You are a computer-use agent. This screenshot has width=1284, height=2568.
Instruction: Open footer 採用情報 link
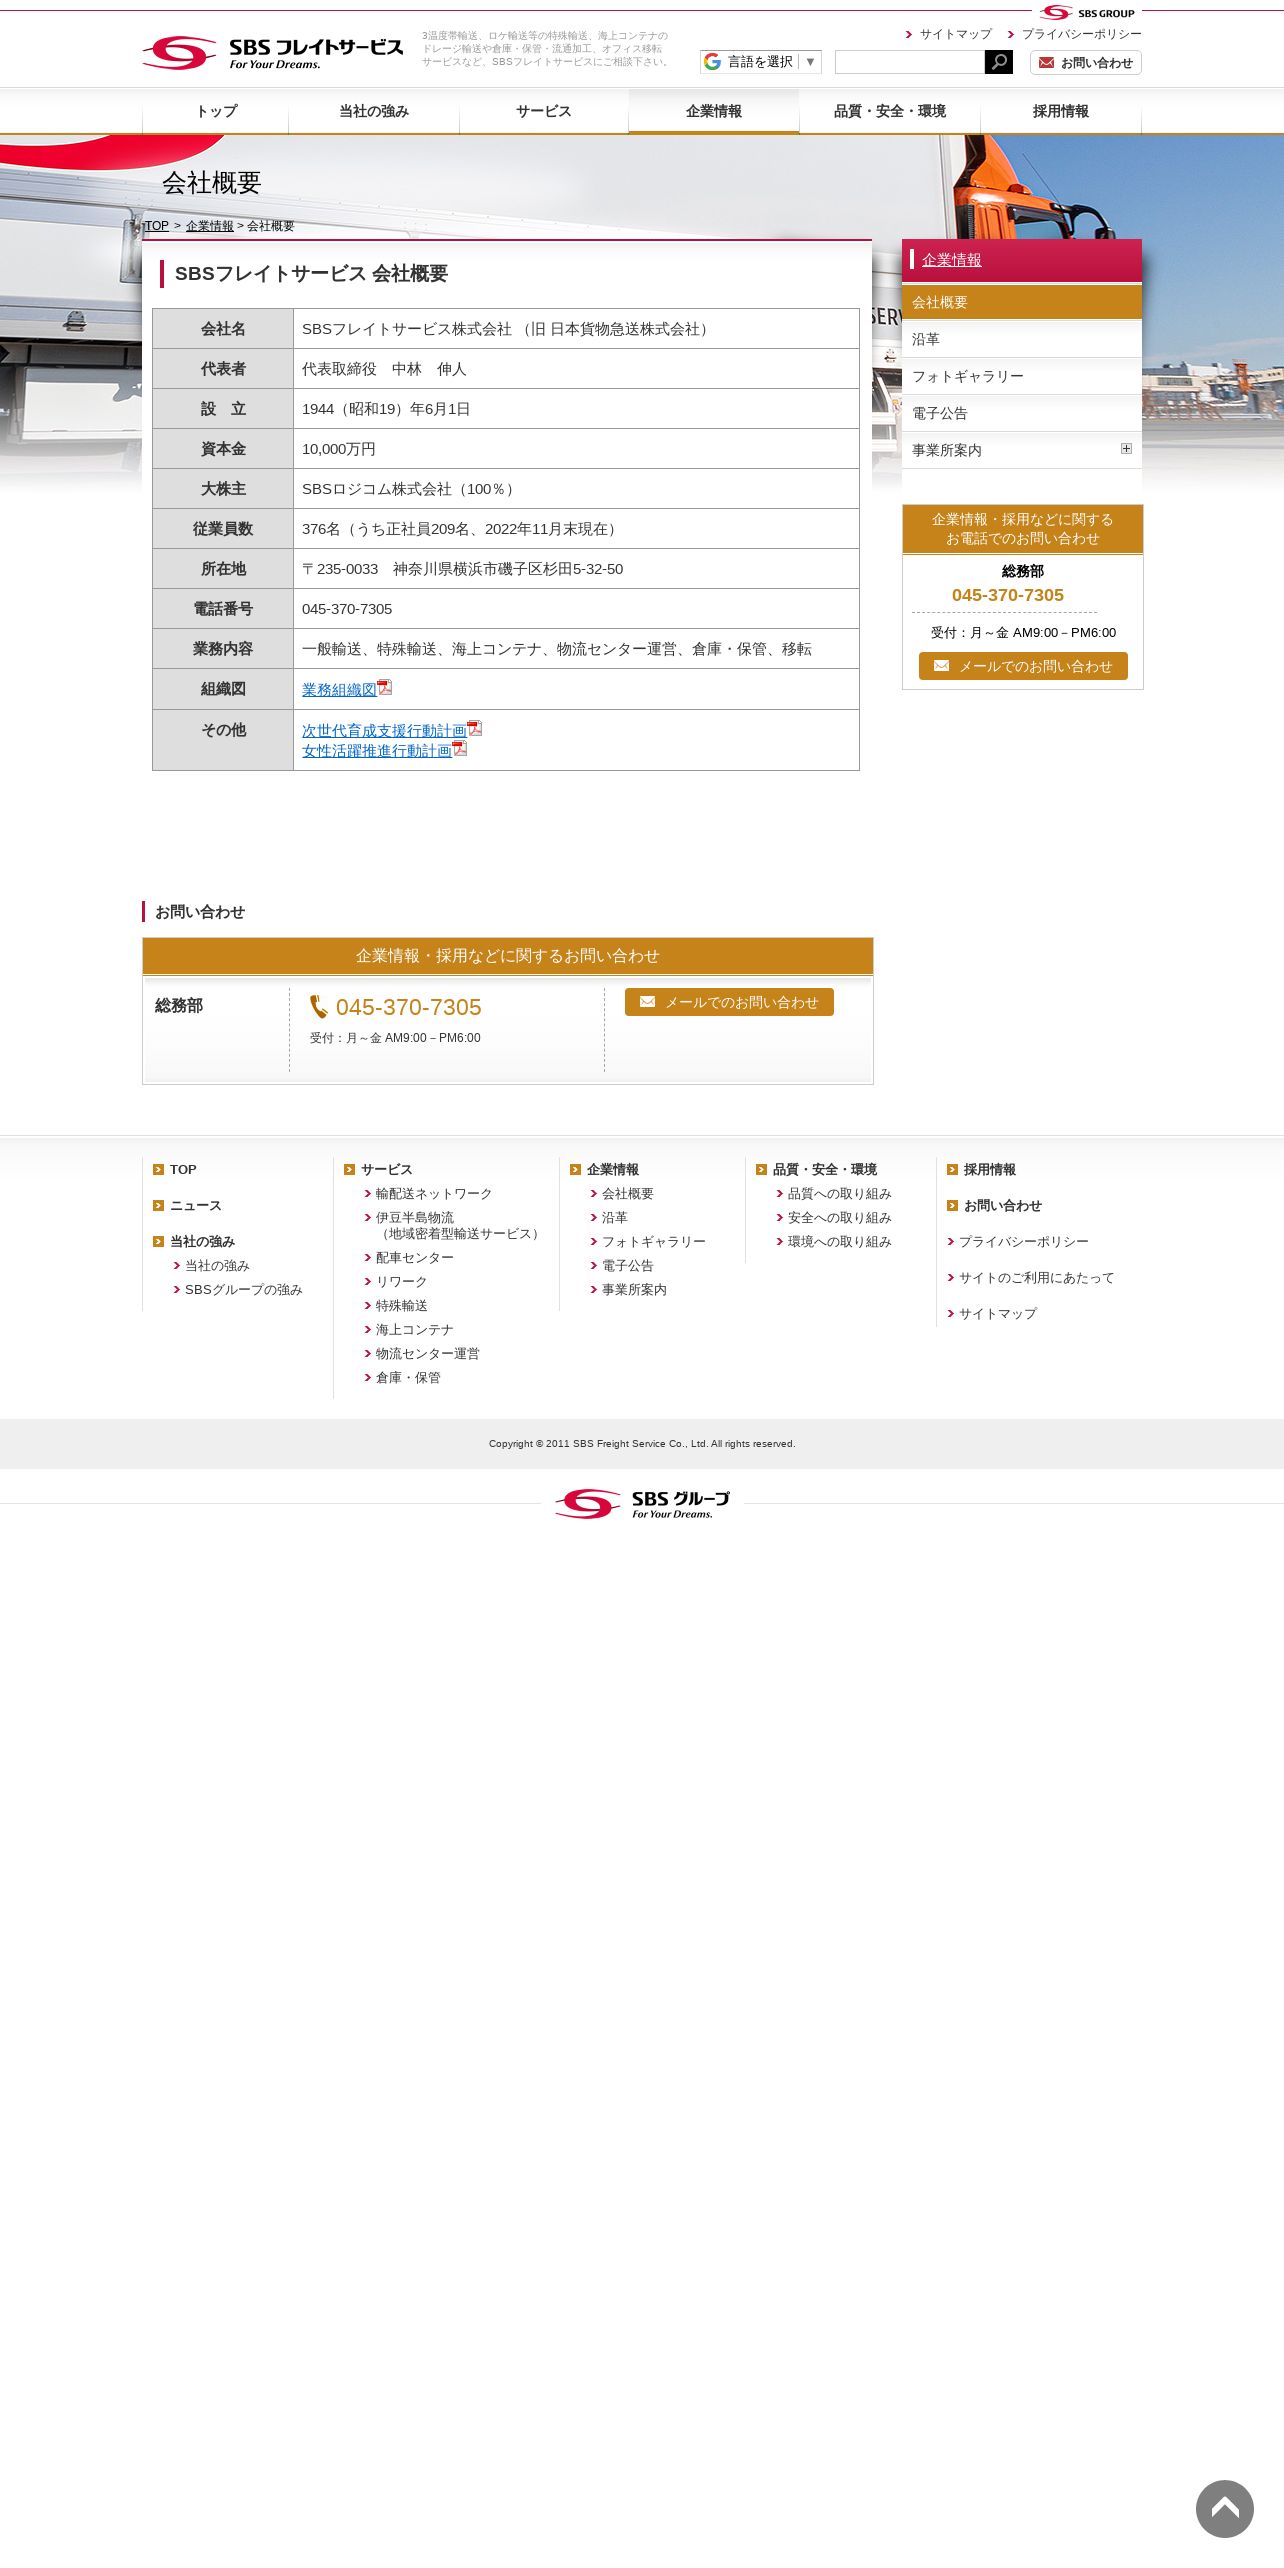click(990, 1169)
